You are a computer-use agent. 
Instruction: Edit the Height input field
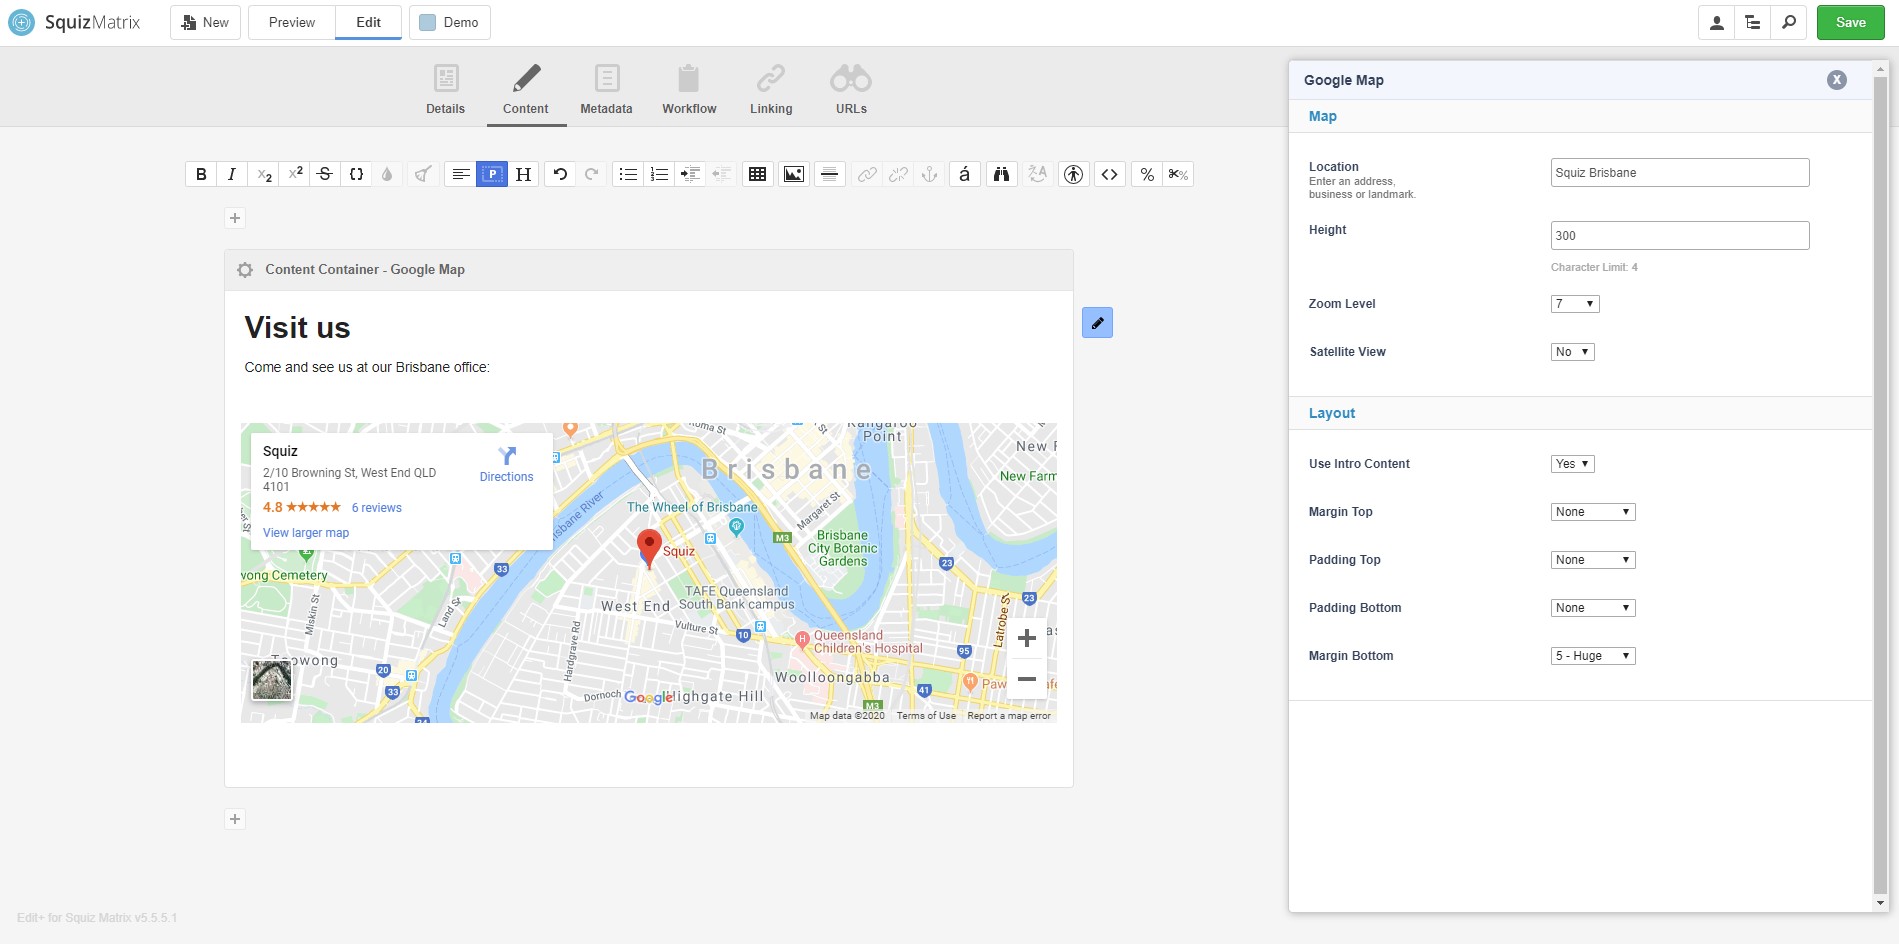1680,236
